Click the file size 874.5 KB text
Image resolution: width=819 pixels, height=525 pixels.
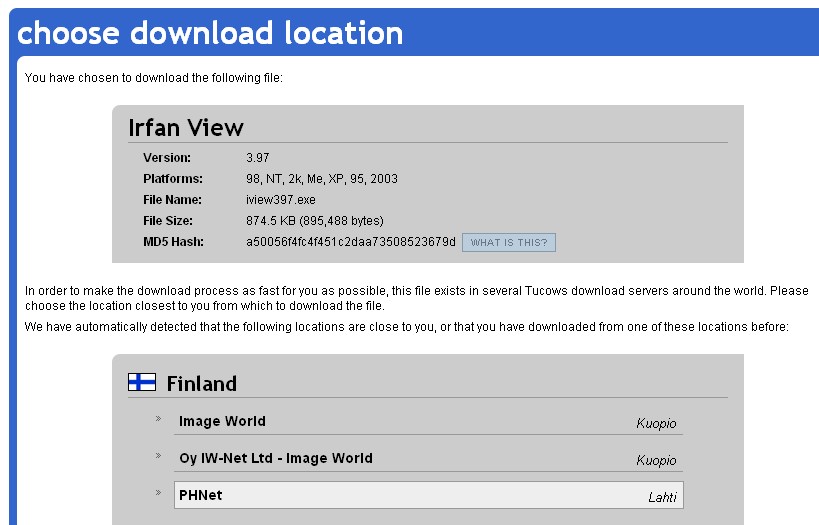pyautogui.click(x=314, y=221)
